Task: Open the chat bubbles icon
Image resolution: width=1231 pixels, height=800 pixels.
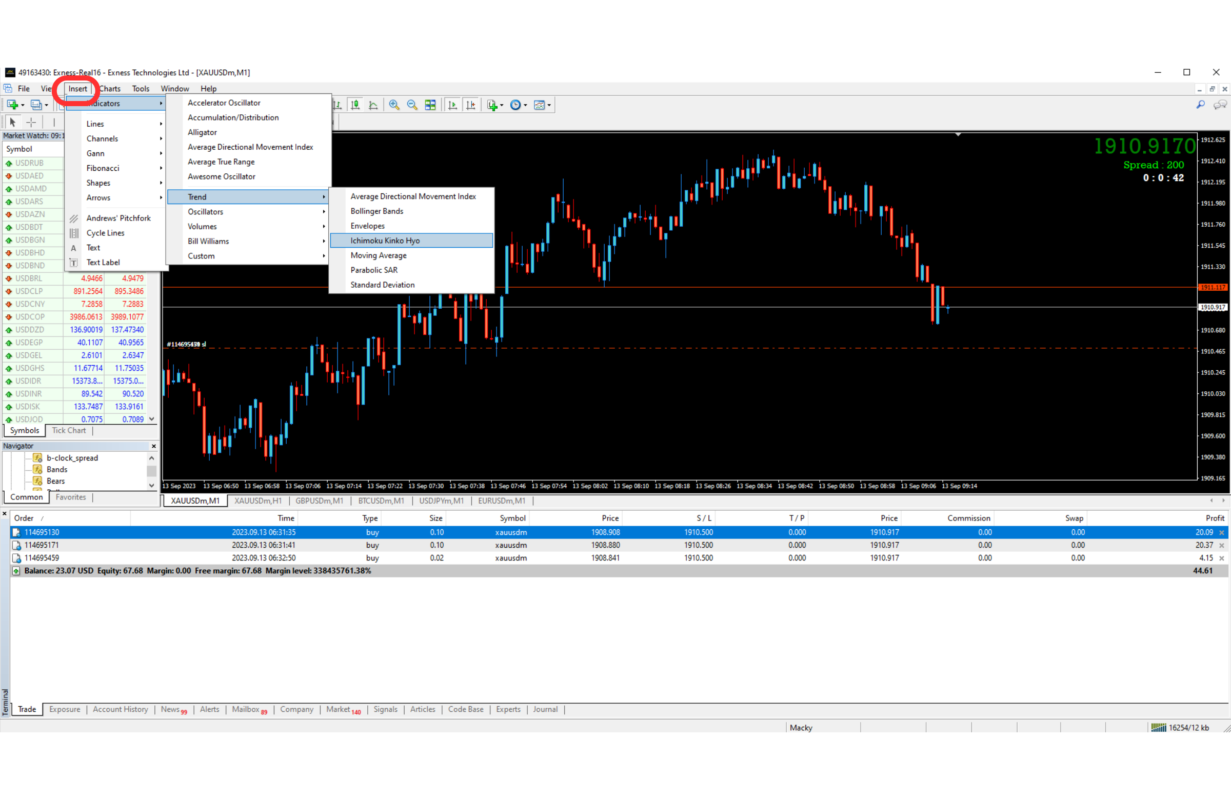Action: point(1220,104)
